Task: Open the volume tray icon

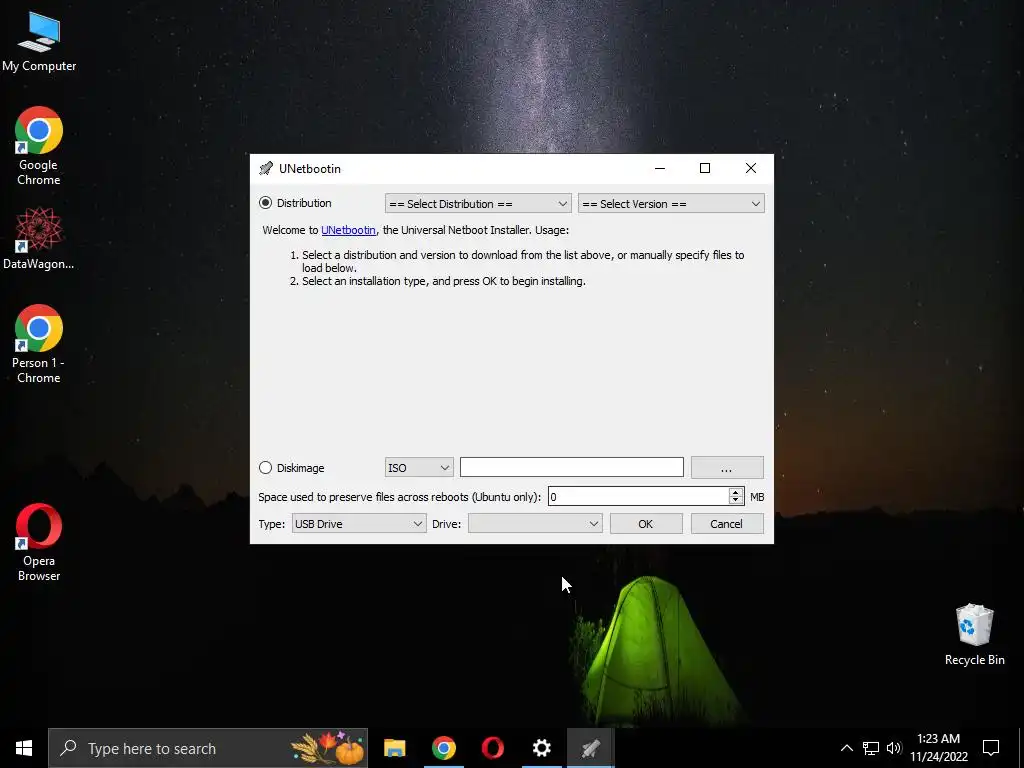Action: tap(894, 748)
